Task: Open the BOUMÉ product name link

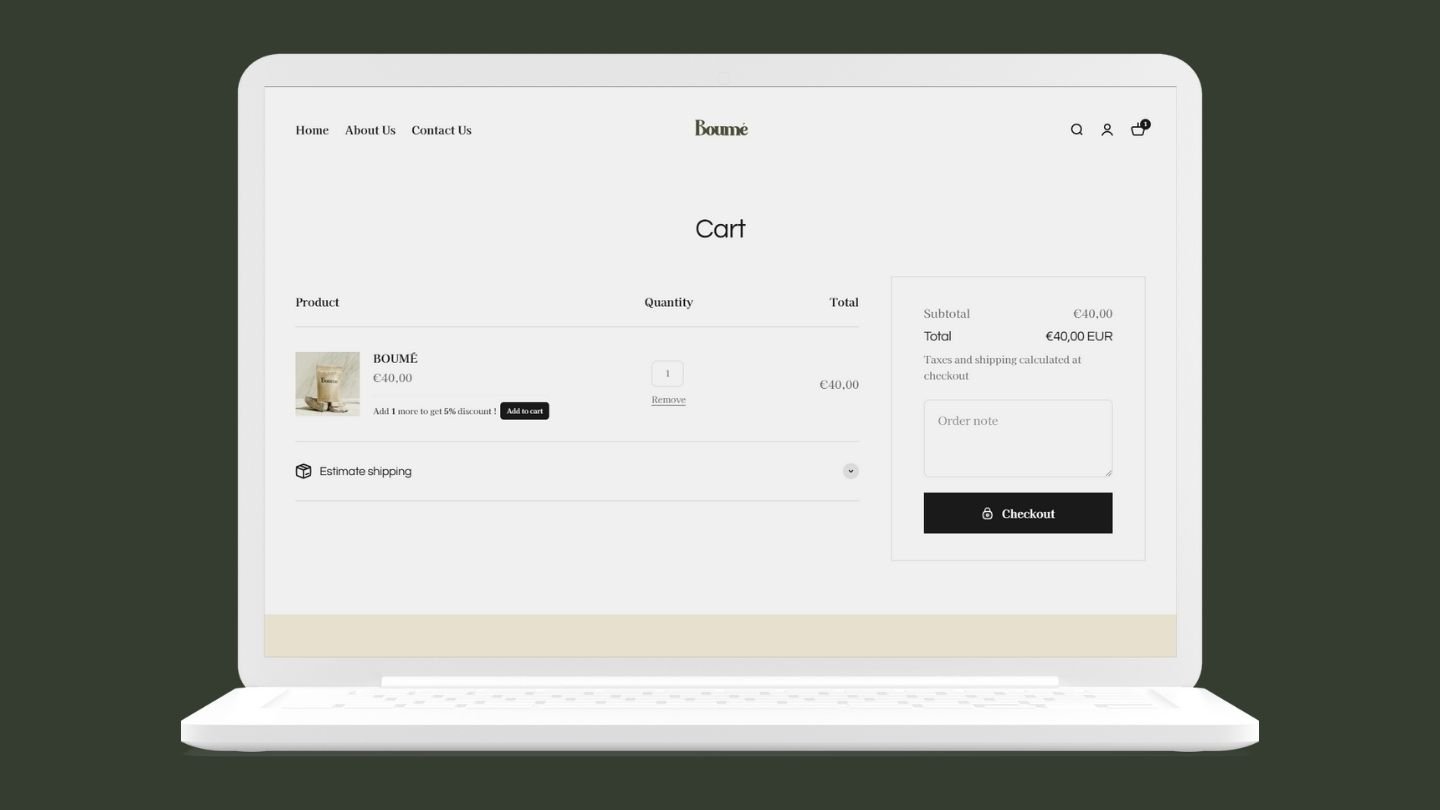Action: pos(395,358)
